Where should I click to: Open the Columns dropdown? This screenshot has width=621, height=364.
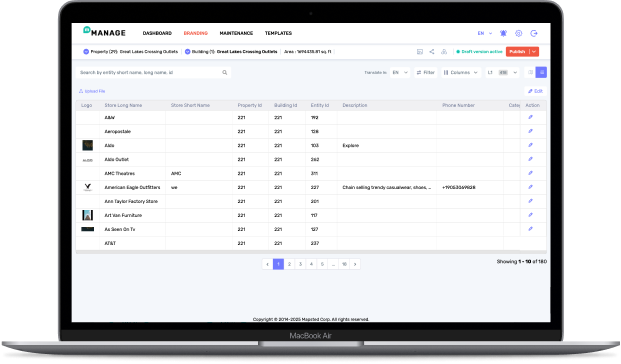coord(461,72)
